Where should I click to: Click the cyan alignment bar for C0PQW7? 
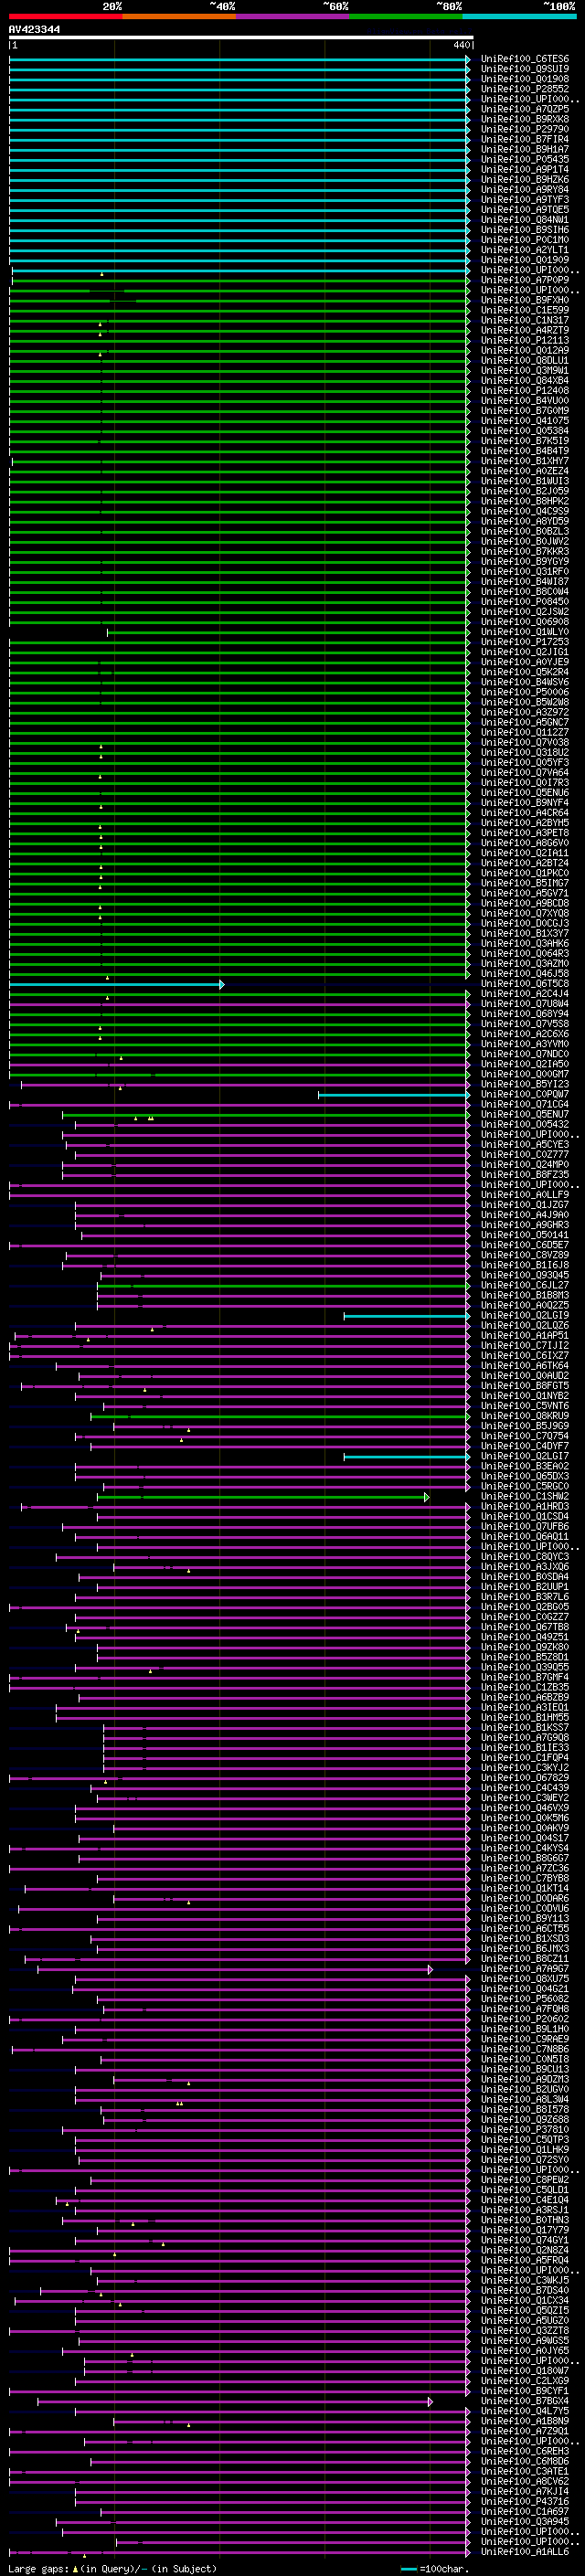coord(394,1095)
